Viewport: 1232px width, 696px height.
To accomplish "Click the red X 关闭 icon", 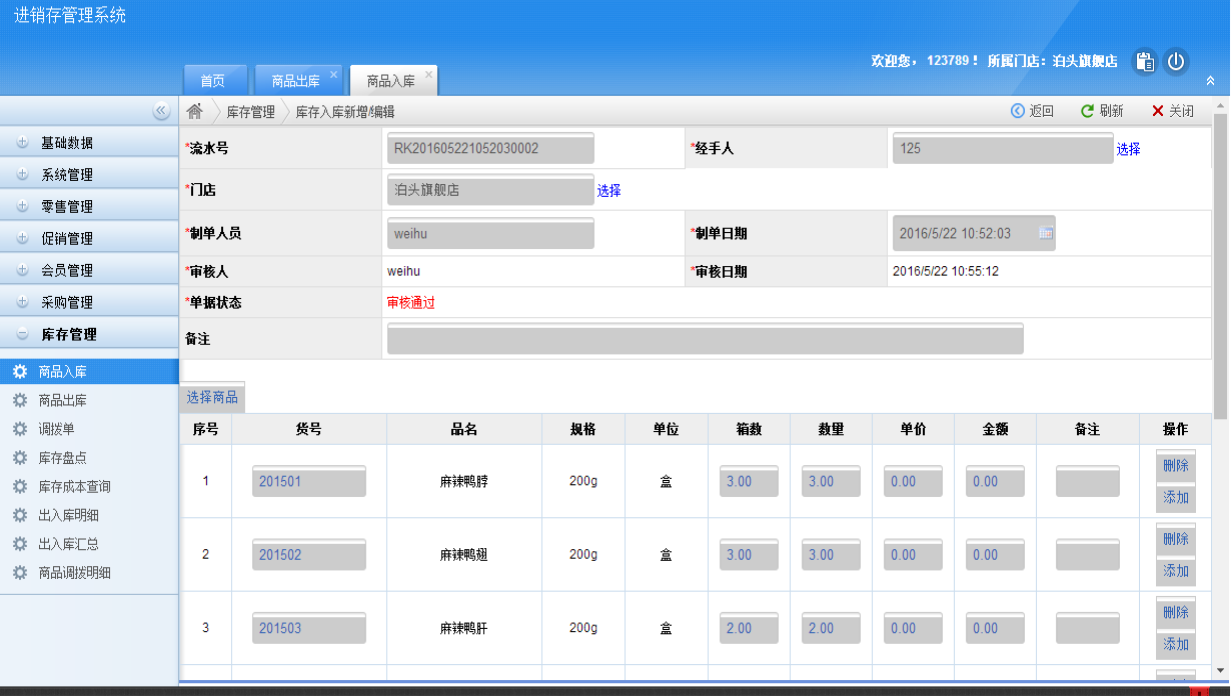I will [1158, 111].
